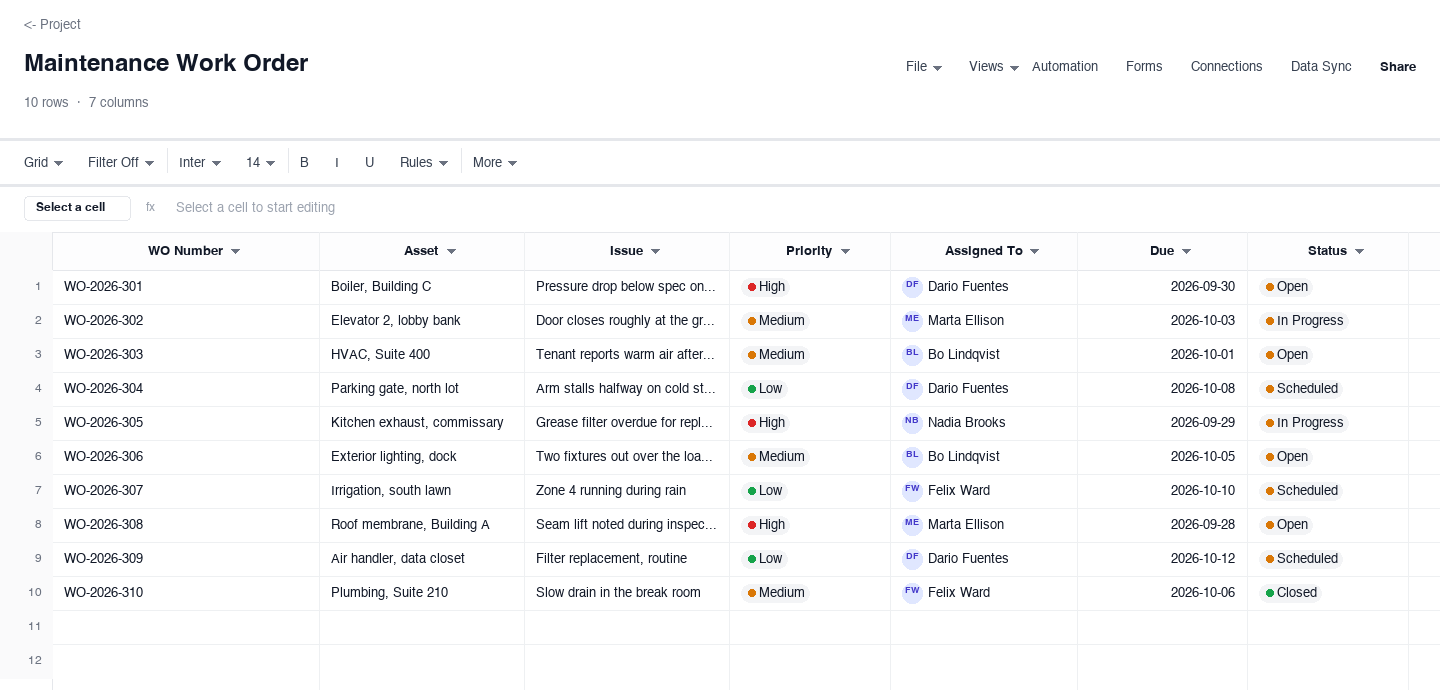
Task: Click the High priority tag for WO-2026-308
Action: 765,525
